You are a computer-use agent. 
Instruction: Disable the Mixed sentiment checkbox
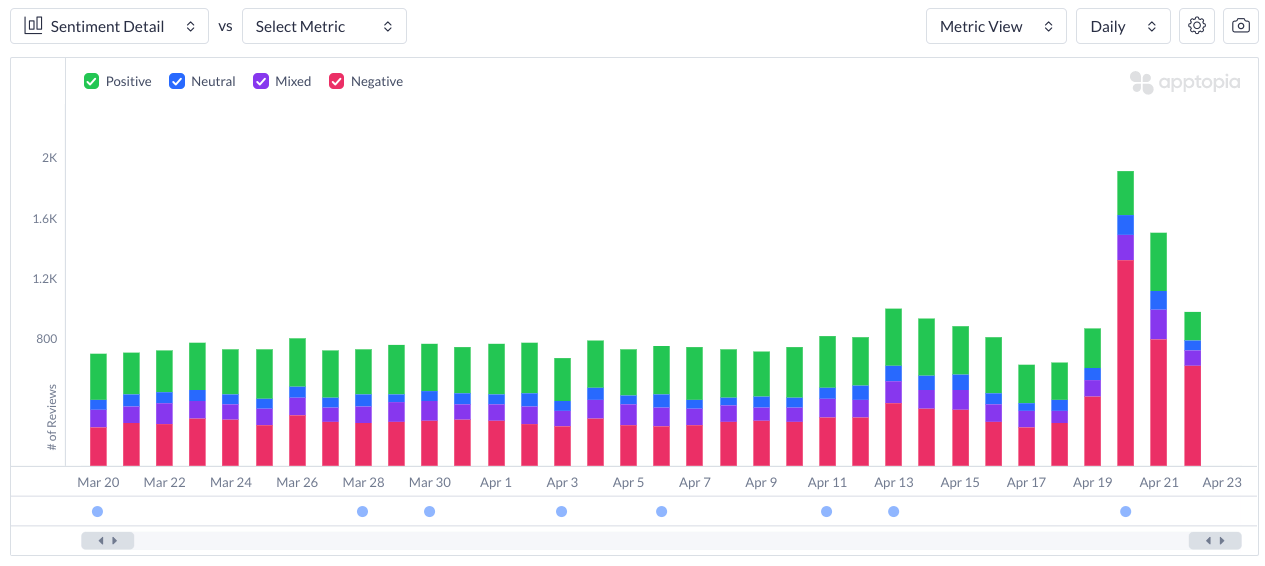(261, 82)
